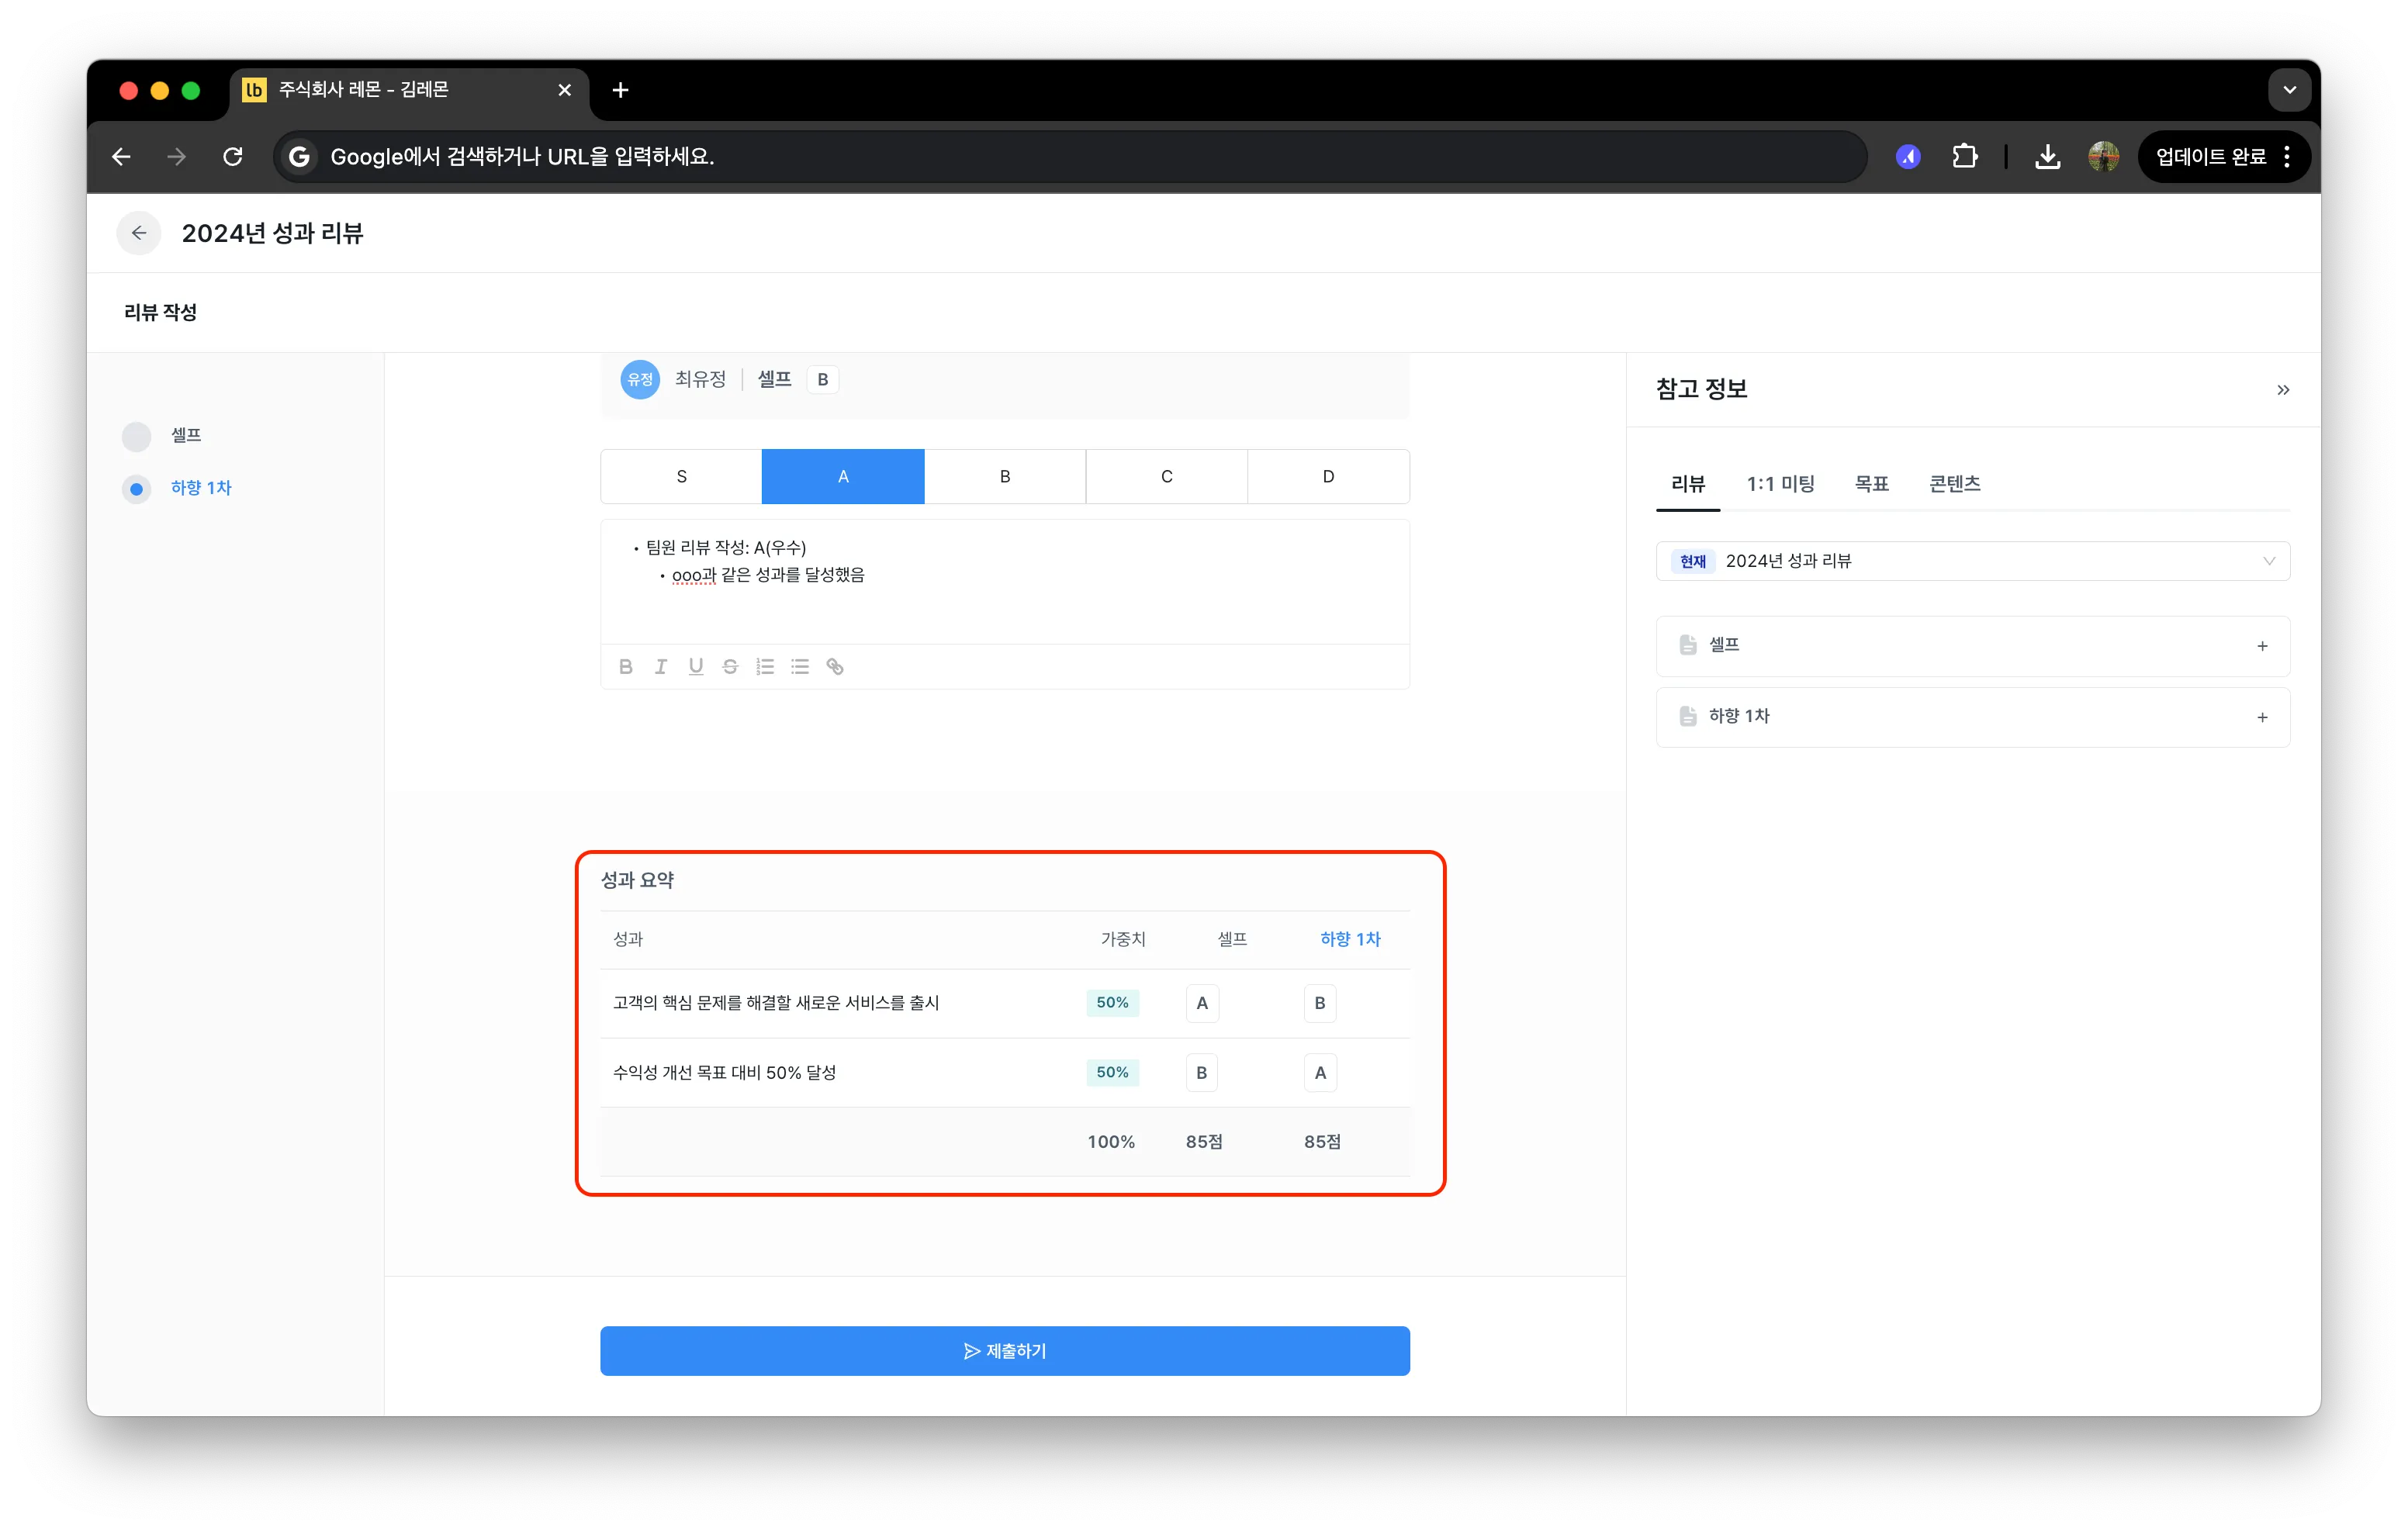
Task: Click the back arrow beside 2024년 성과 리뷰
Action: click(x=139, y=233)
